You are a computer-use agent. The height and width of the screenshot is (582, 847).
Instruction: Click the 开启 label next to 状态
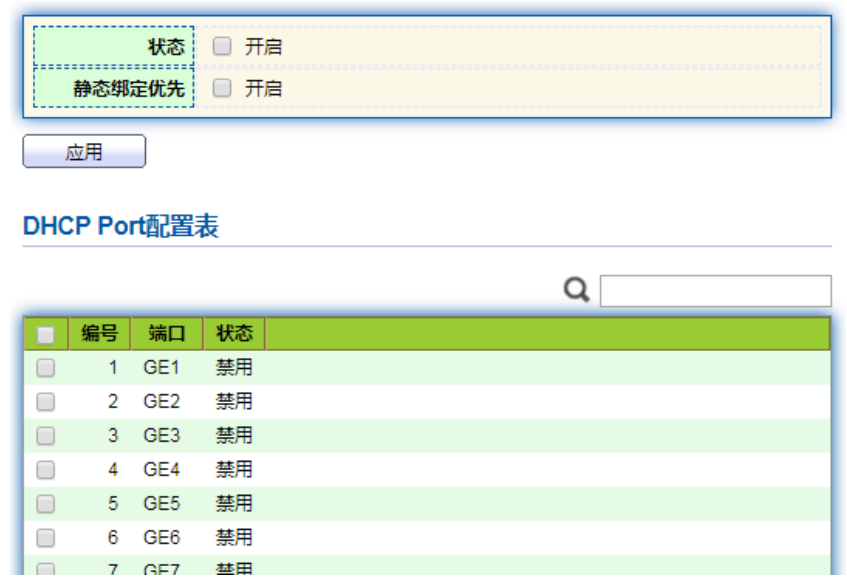263,46
